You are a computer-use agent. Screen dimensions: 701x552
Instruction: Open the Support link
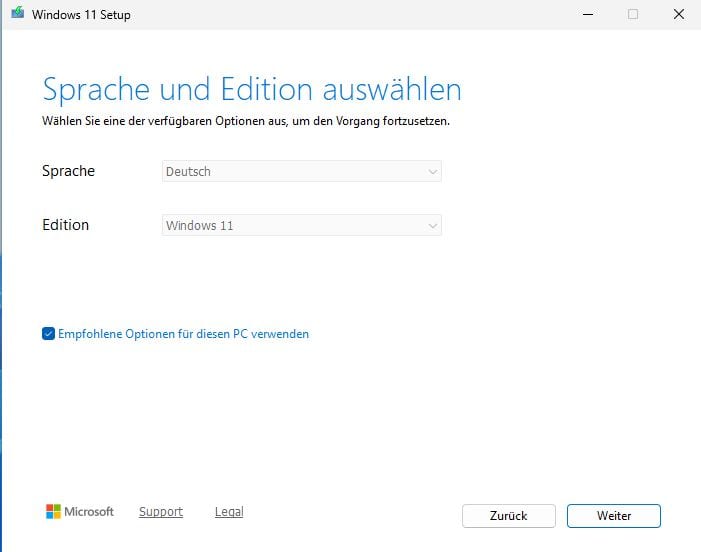[161, 512]
